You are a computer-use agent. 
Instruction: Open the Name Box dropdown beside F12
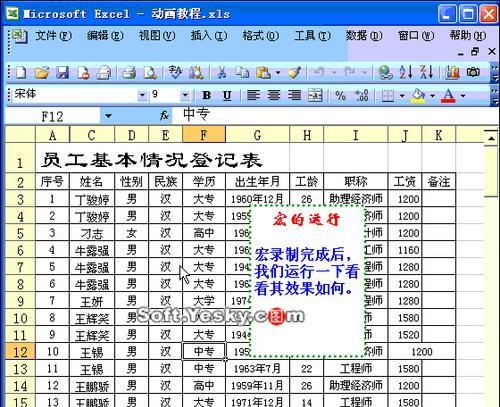click(x=108, y=116)
